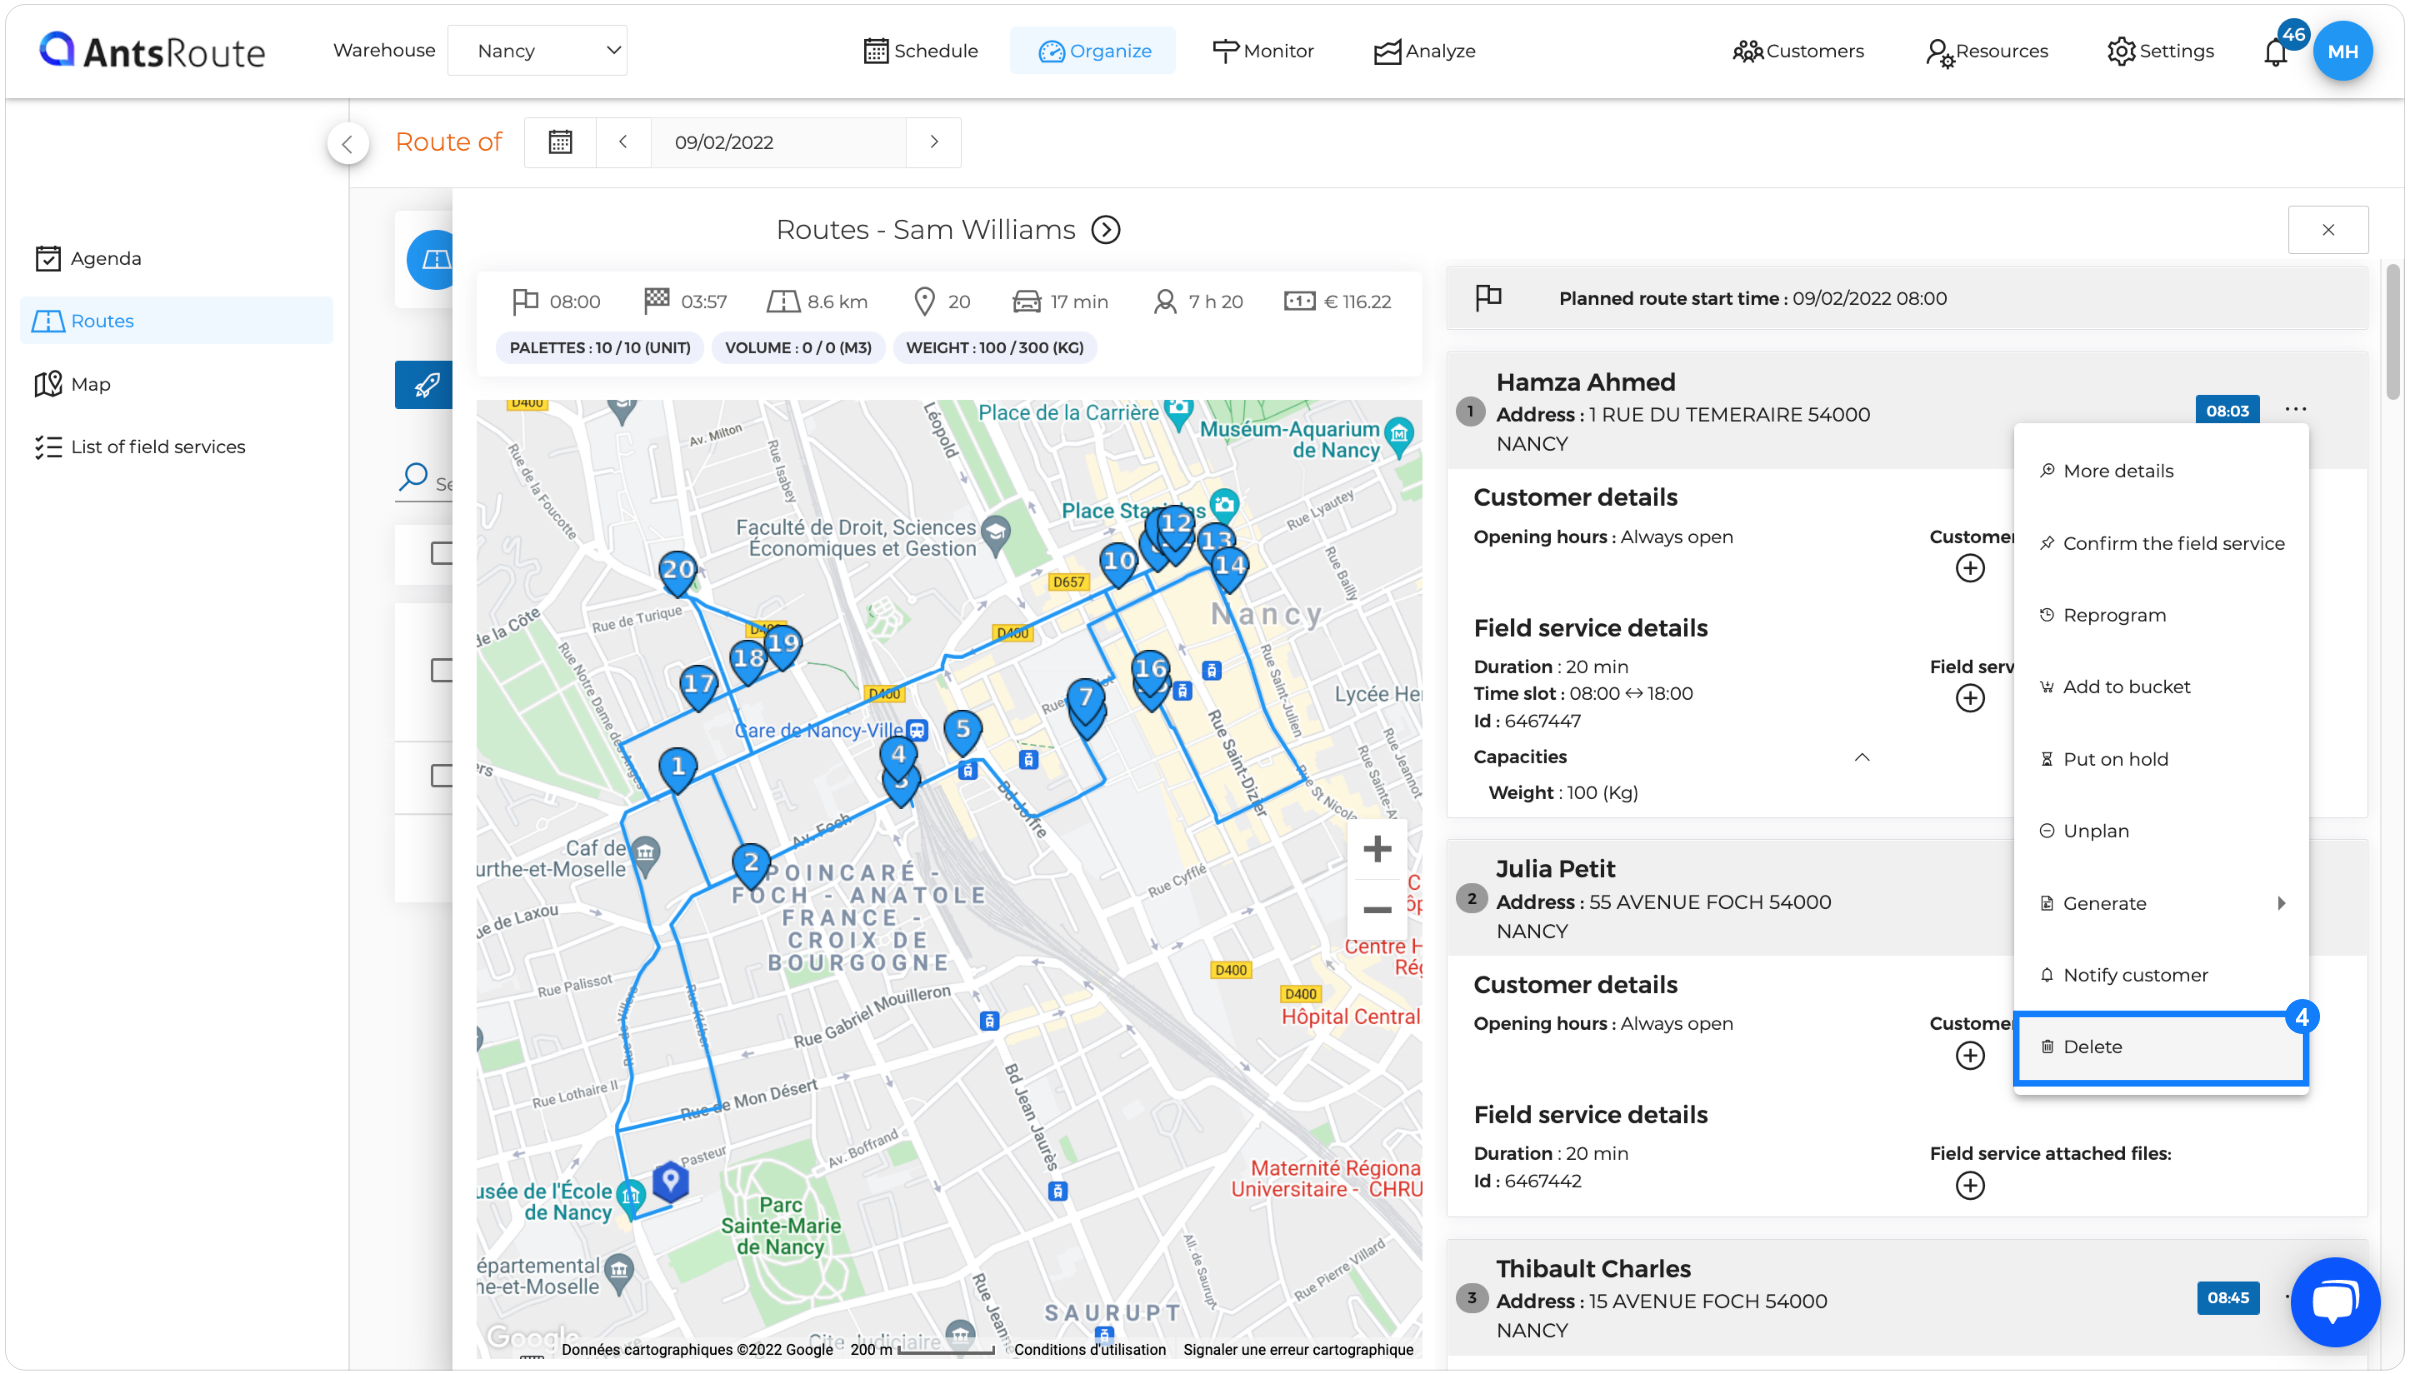Open the Resources section
This screenshot has height=1374, width=2409.
[x=1986, y=51]
